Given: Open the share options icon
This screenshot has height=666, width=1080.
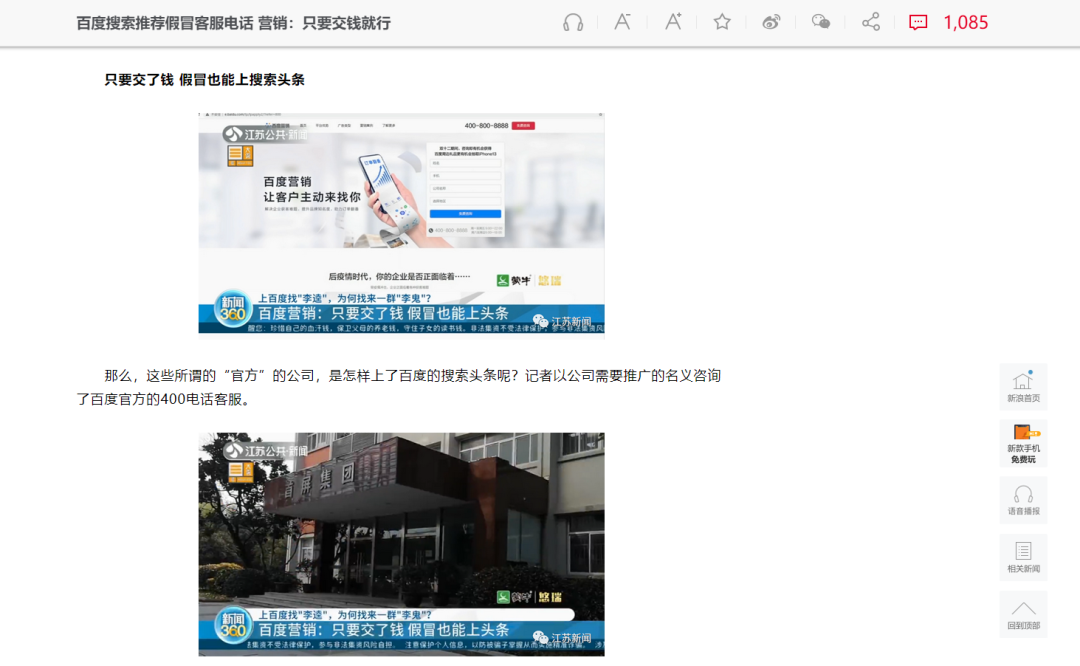Looking at the screenshot, I should click(871, 22).
